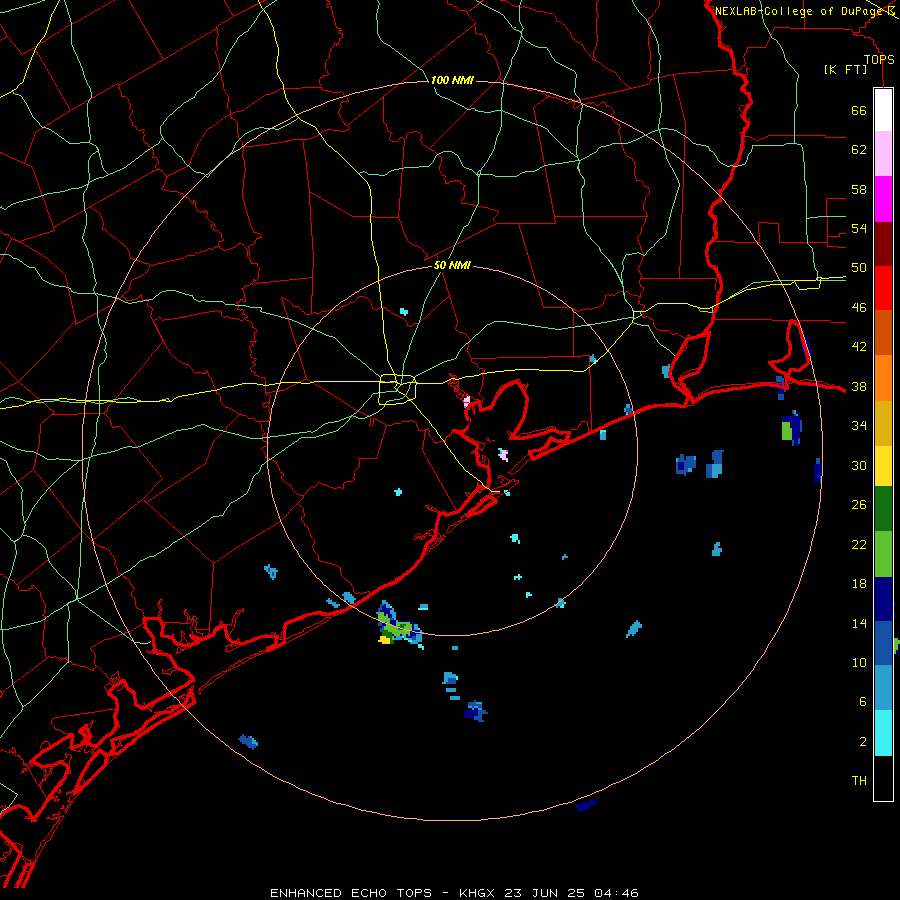900x900 pixels.
Task: Click the dark orange swatch between 46 and 42
Action: [x=883, y=332]
